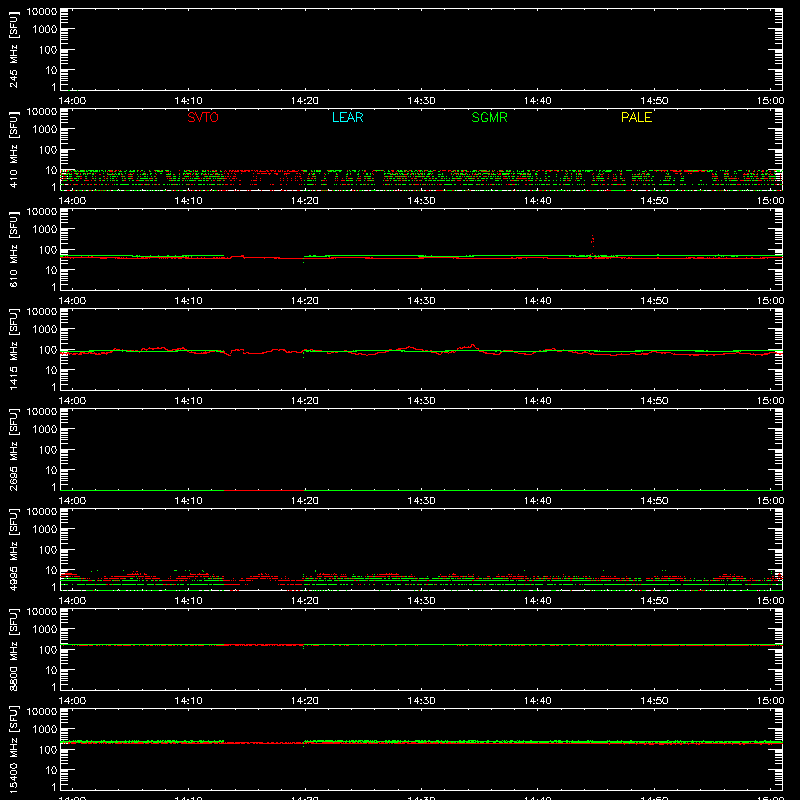Click the 14:10 label under 8800 MHz panel
The image size is (800, 800).
(x=188, y=701)
